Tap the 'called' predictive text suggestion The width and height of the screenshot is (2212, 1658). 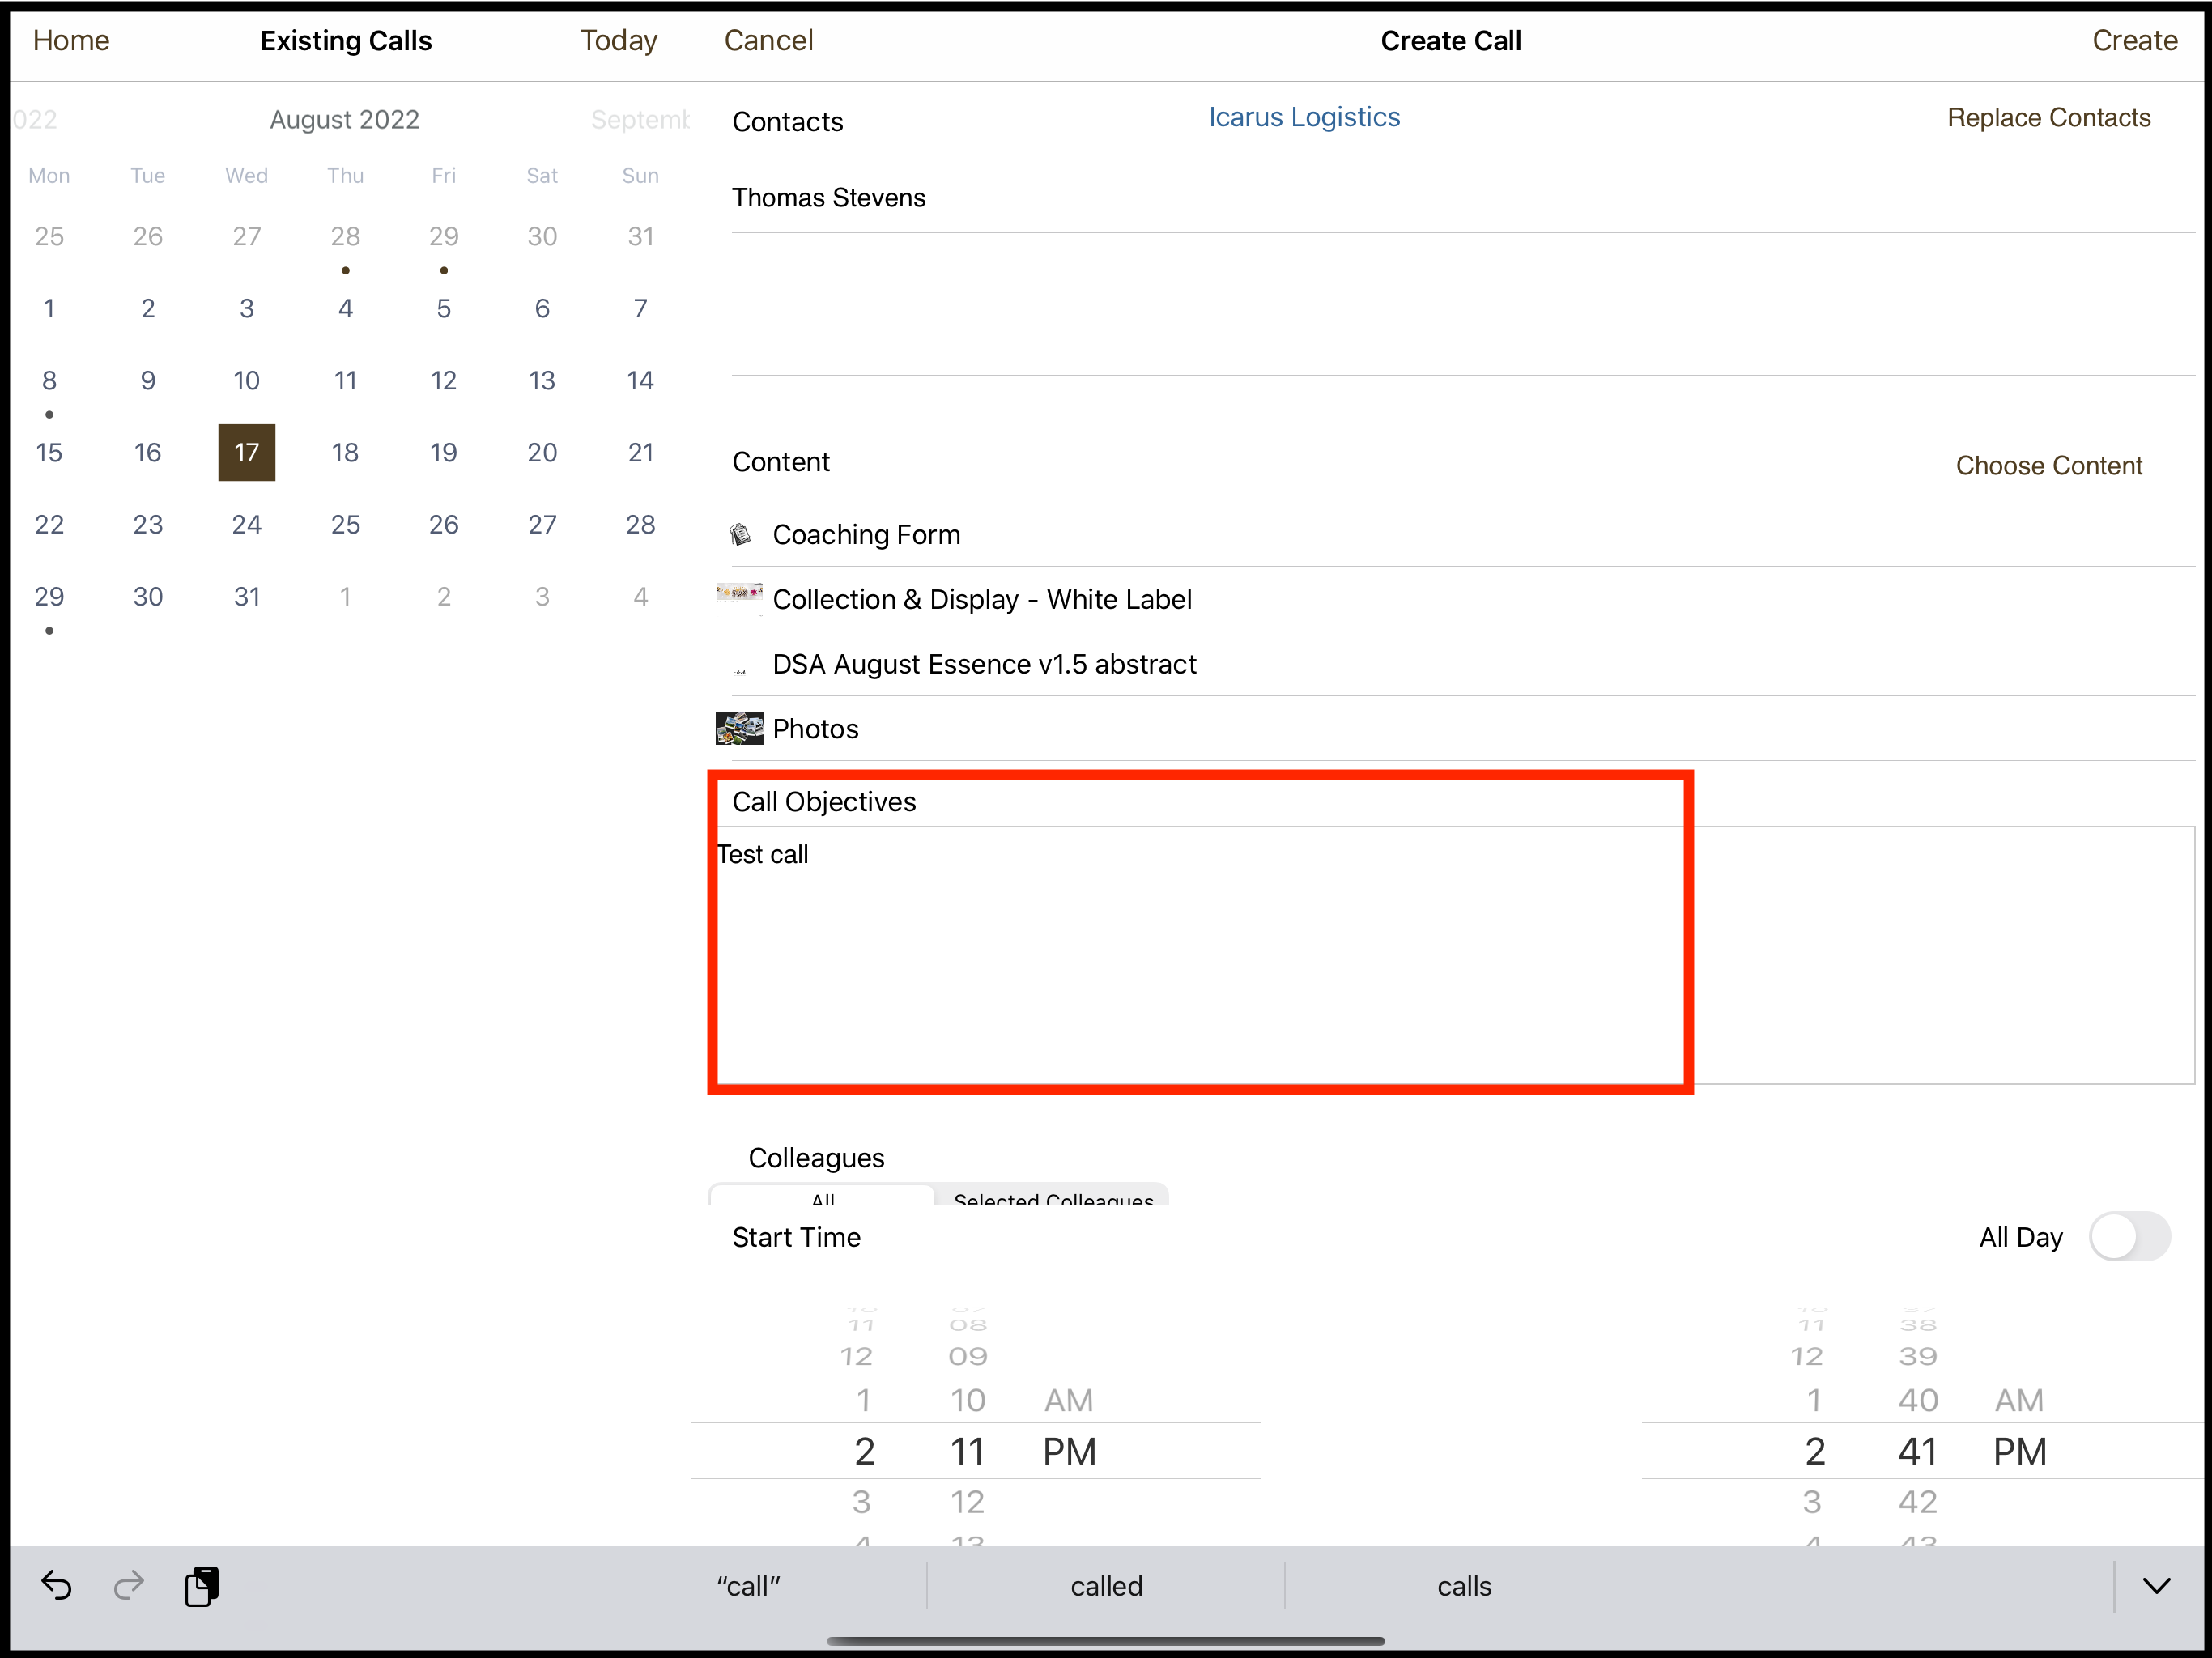click(x=1106, y=1586)
